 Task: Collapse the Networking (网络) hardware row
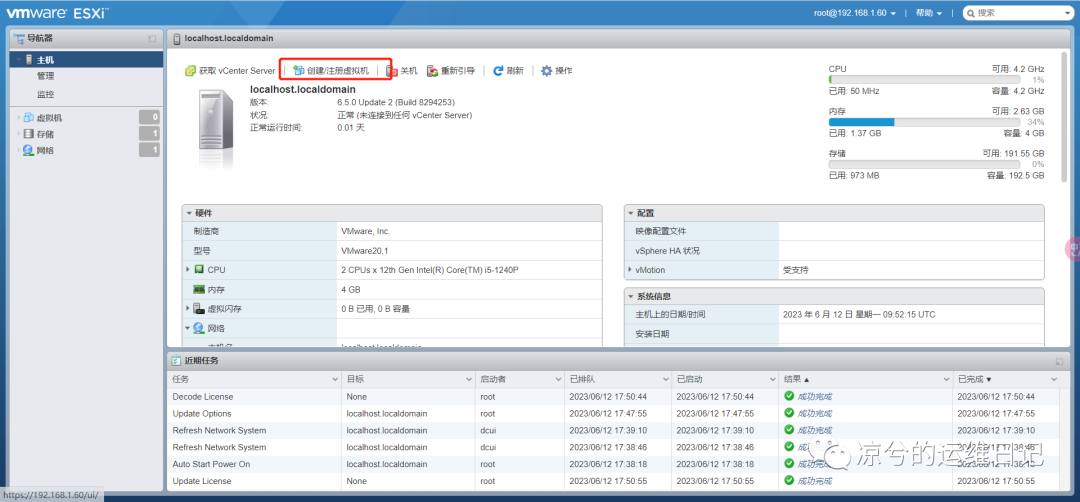click(187, 328)
